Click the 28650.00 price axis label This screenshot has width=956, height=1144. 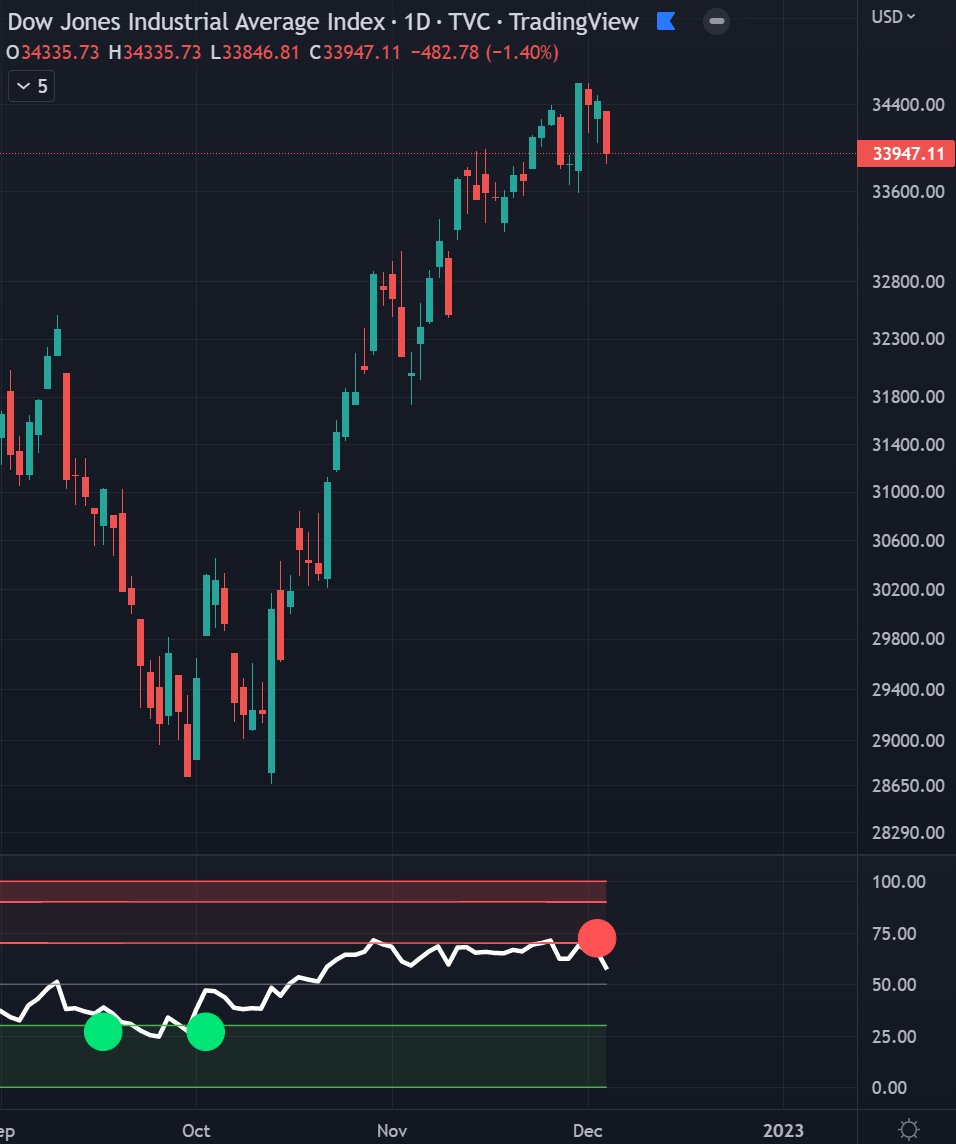pyautogui.click(x=908, y=786)
